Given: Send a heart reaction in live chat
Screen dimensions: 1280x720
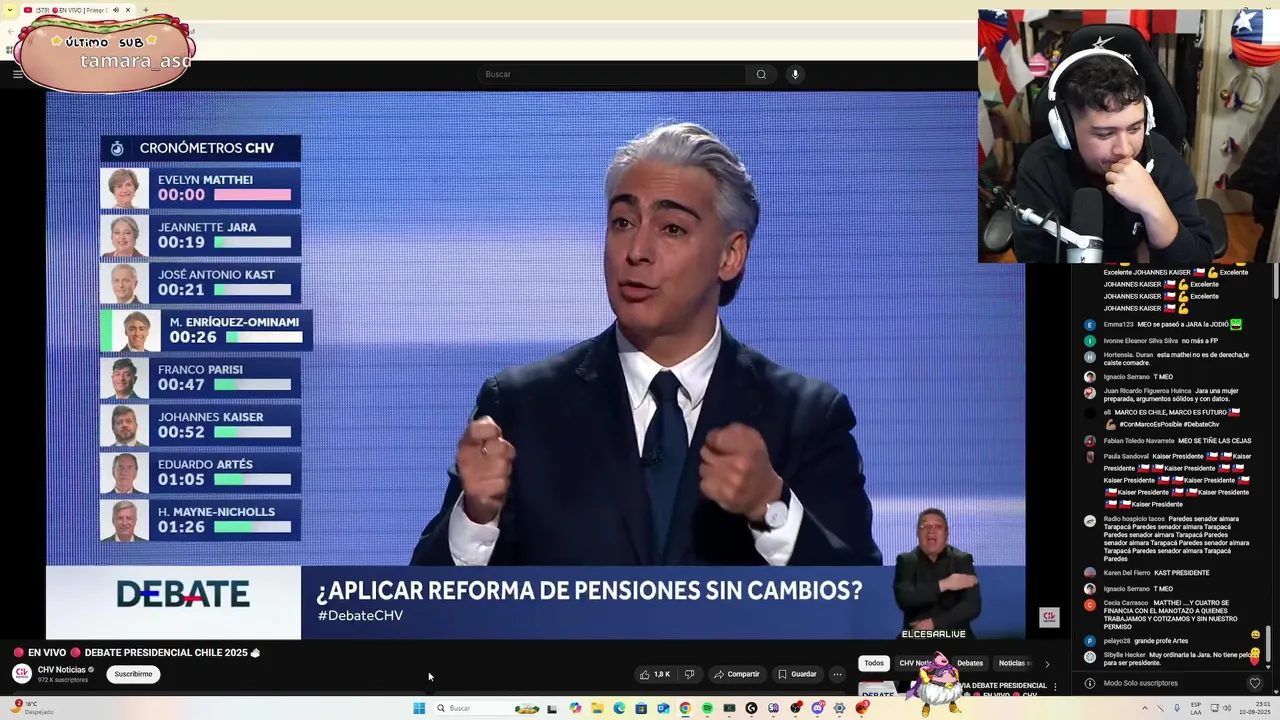Looking at the screenshot, I should tap(1255, 683).
